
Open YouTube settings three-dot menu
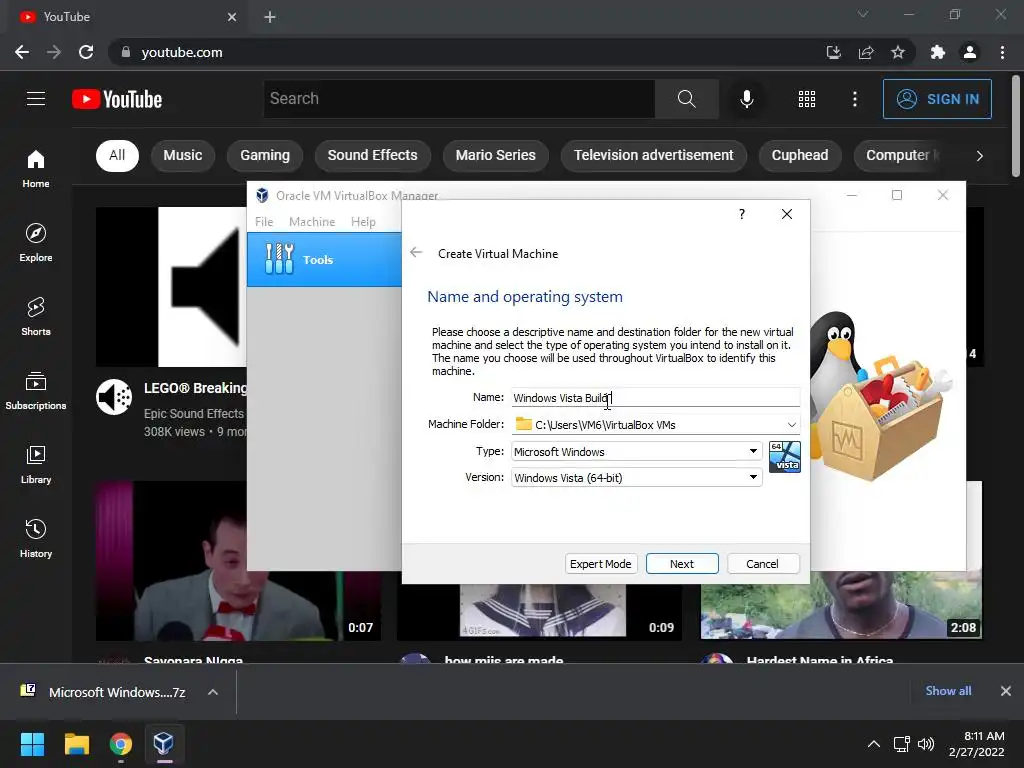click(x=854, y=99)
